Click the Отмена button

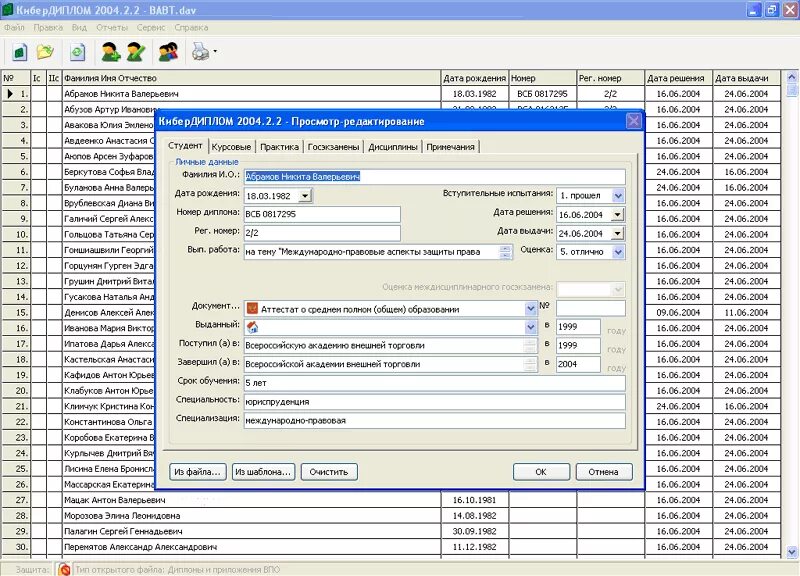[x=603, y=472]
